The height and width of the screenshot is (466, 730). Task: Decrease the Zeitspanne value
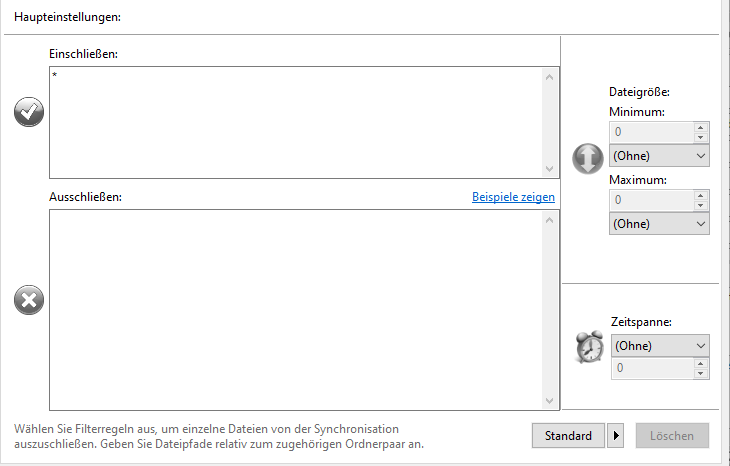(701, 373)
